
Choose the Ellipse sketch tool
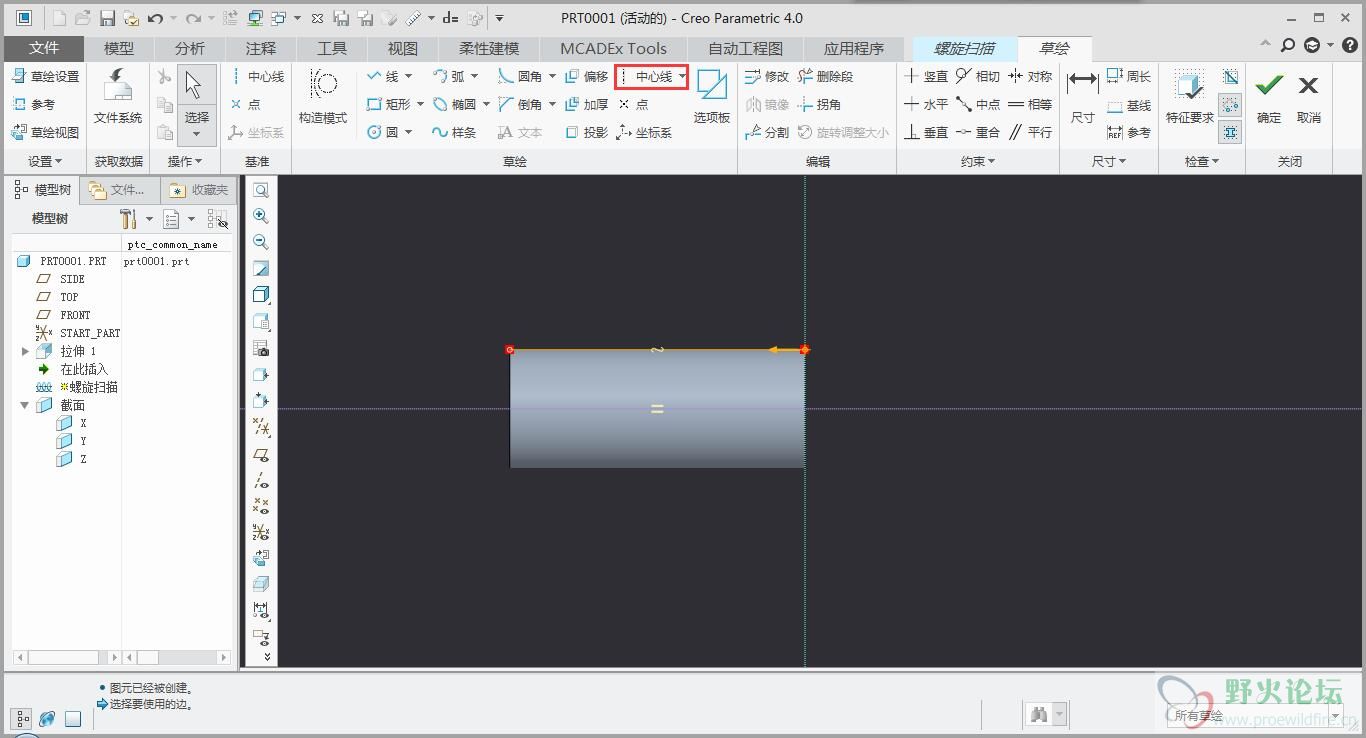click(455, 104)
